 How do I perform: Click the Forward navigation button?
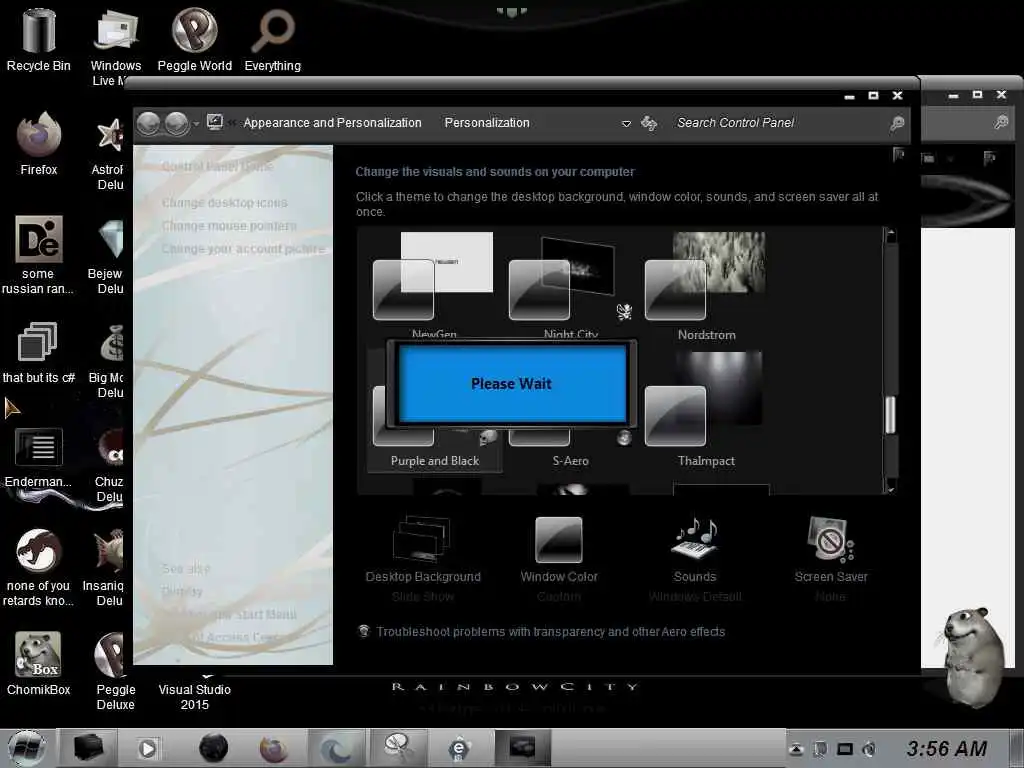tap(176, 123)
